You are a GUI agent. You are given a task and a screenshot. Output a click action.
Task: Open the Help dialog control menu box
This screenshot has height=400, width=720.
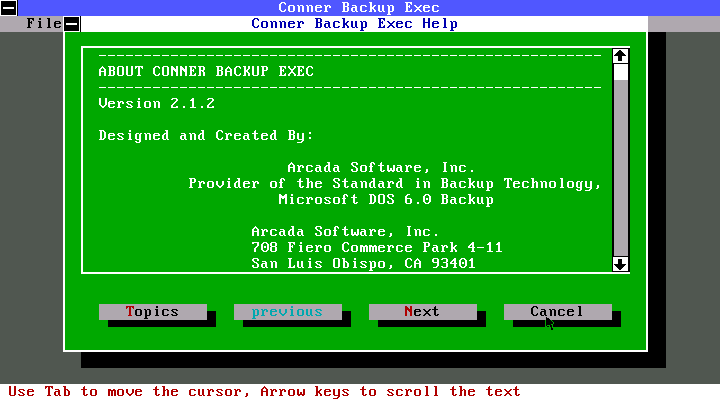click(x=72, y=24)
